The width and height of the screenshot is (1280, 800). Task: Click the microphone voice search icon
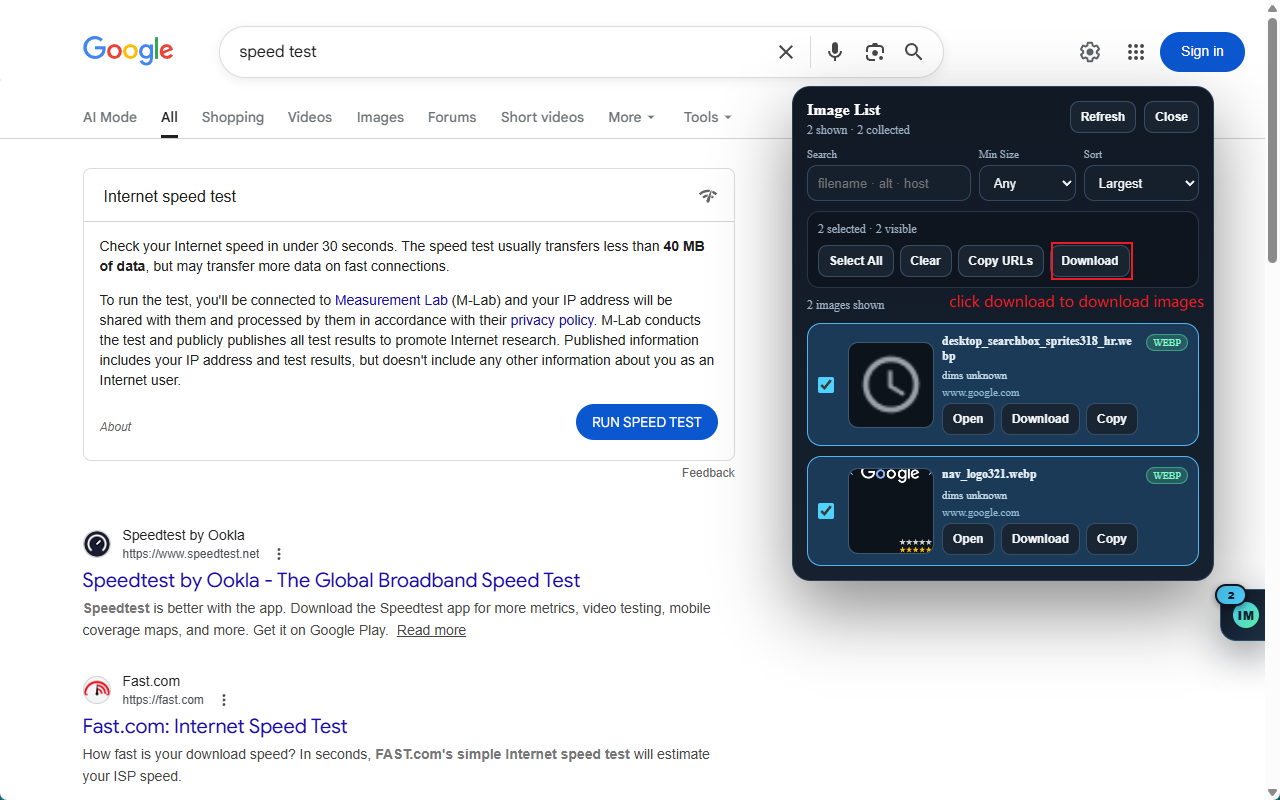[835, 52]
